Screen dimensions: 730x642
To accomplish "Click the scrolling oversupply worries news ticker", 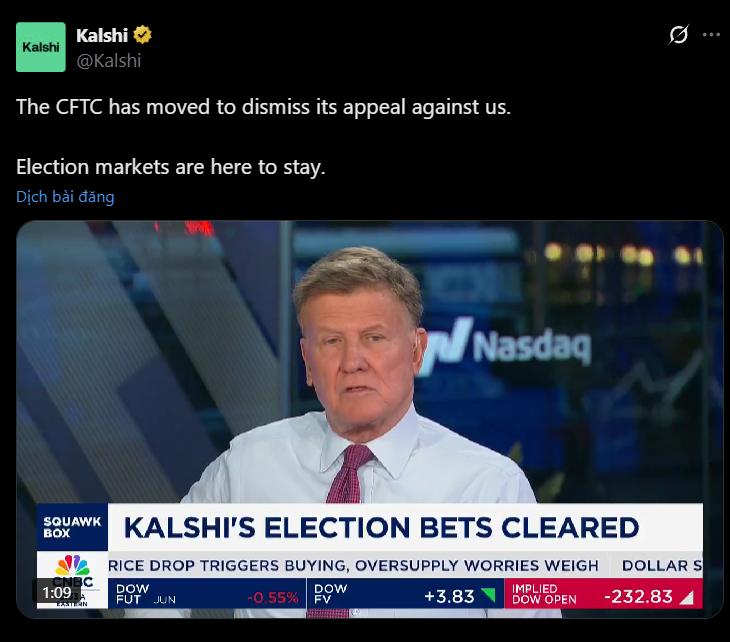I will (x=360, y=565).
